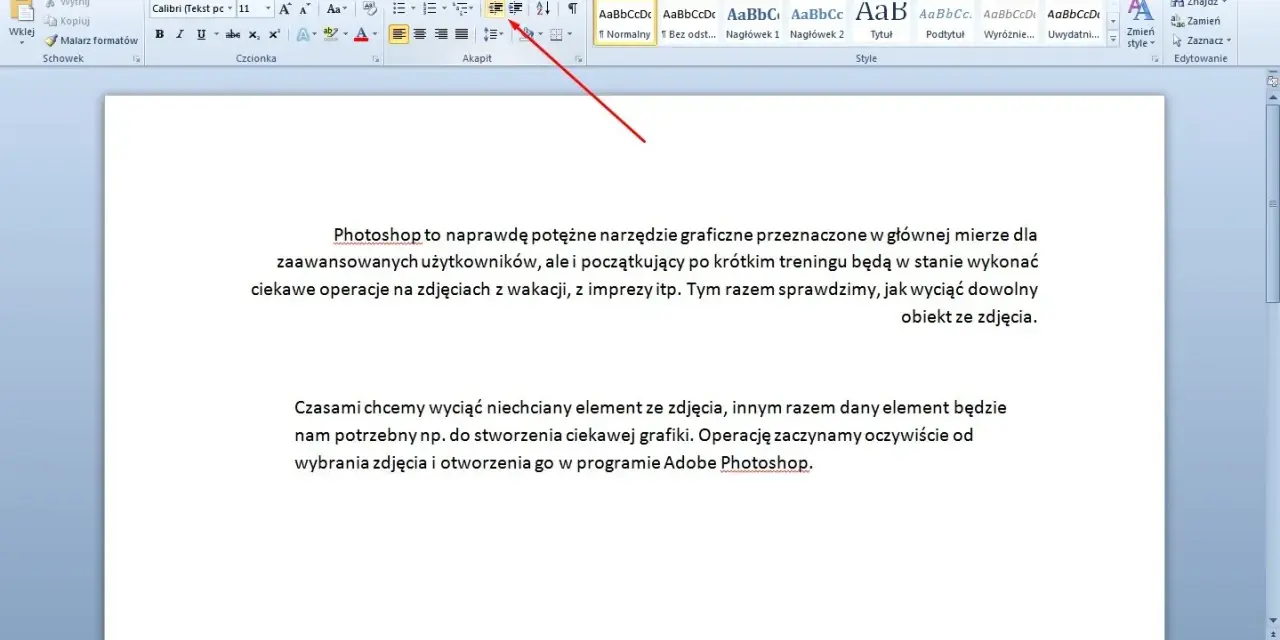The image size is (1280, 640).
Task: Click the Shrink Font icon
Action: (x=305, y=8)
